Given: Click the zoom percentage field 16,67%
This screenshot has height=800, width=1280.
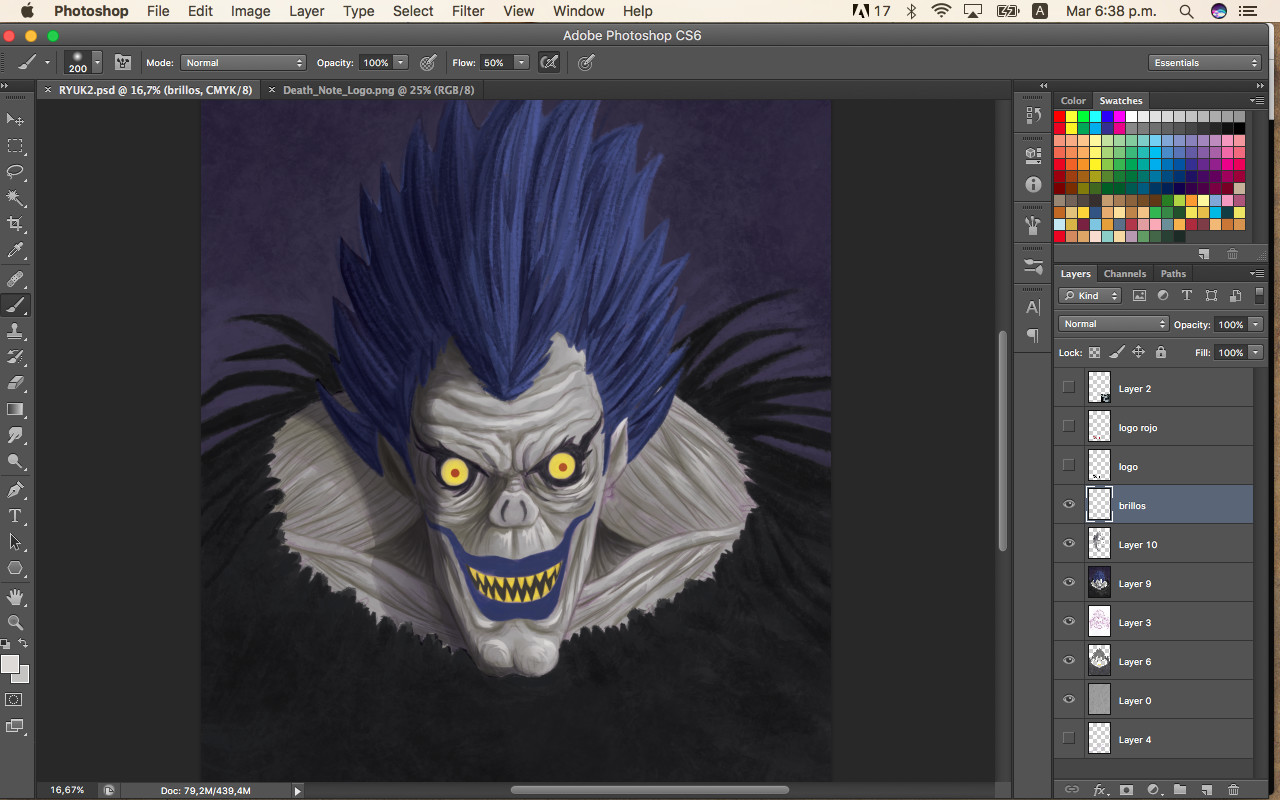Looking at the screenshot, I should [68, 790].
